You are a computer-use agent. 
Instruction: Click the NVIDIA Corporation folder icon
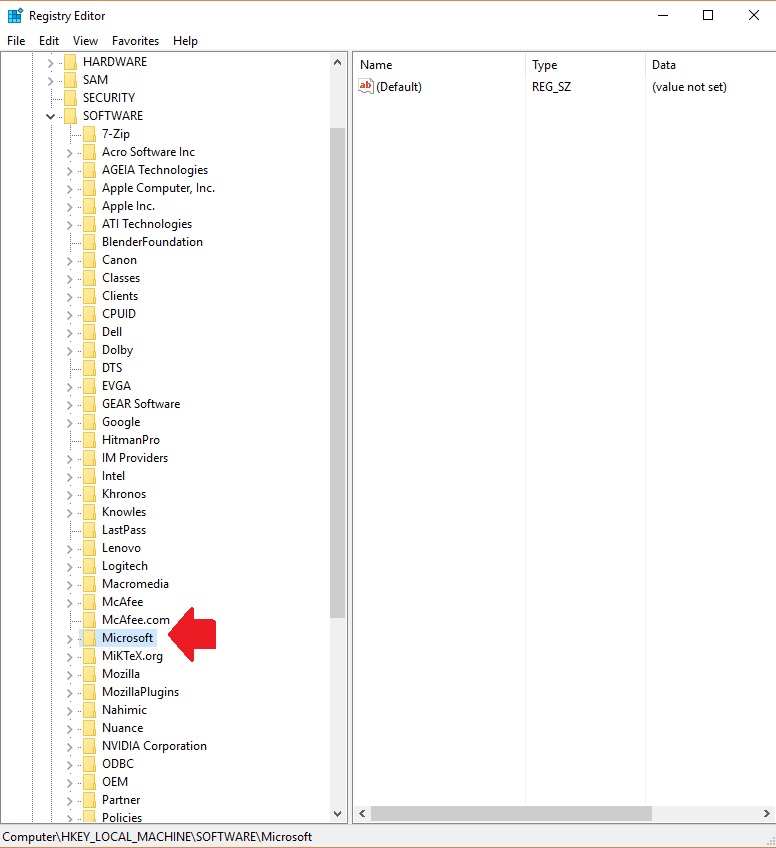(x=89, y=746)
